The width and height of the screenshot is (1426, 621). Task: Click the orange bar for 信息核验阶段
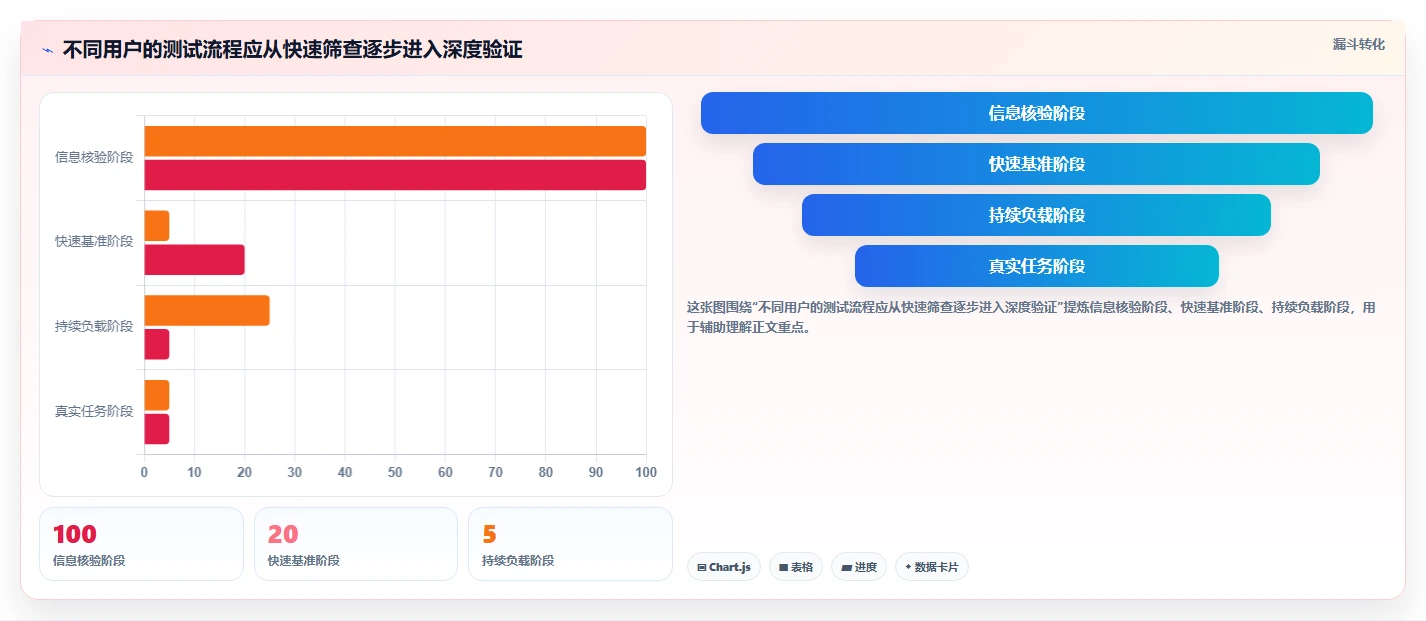pos(395,141)
